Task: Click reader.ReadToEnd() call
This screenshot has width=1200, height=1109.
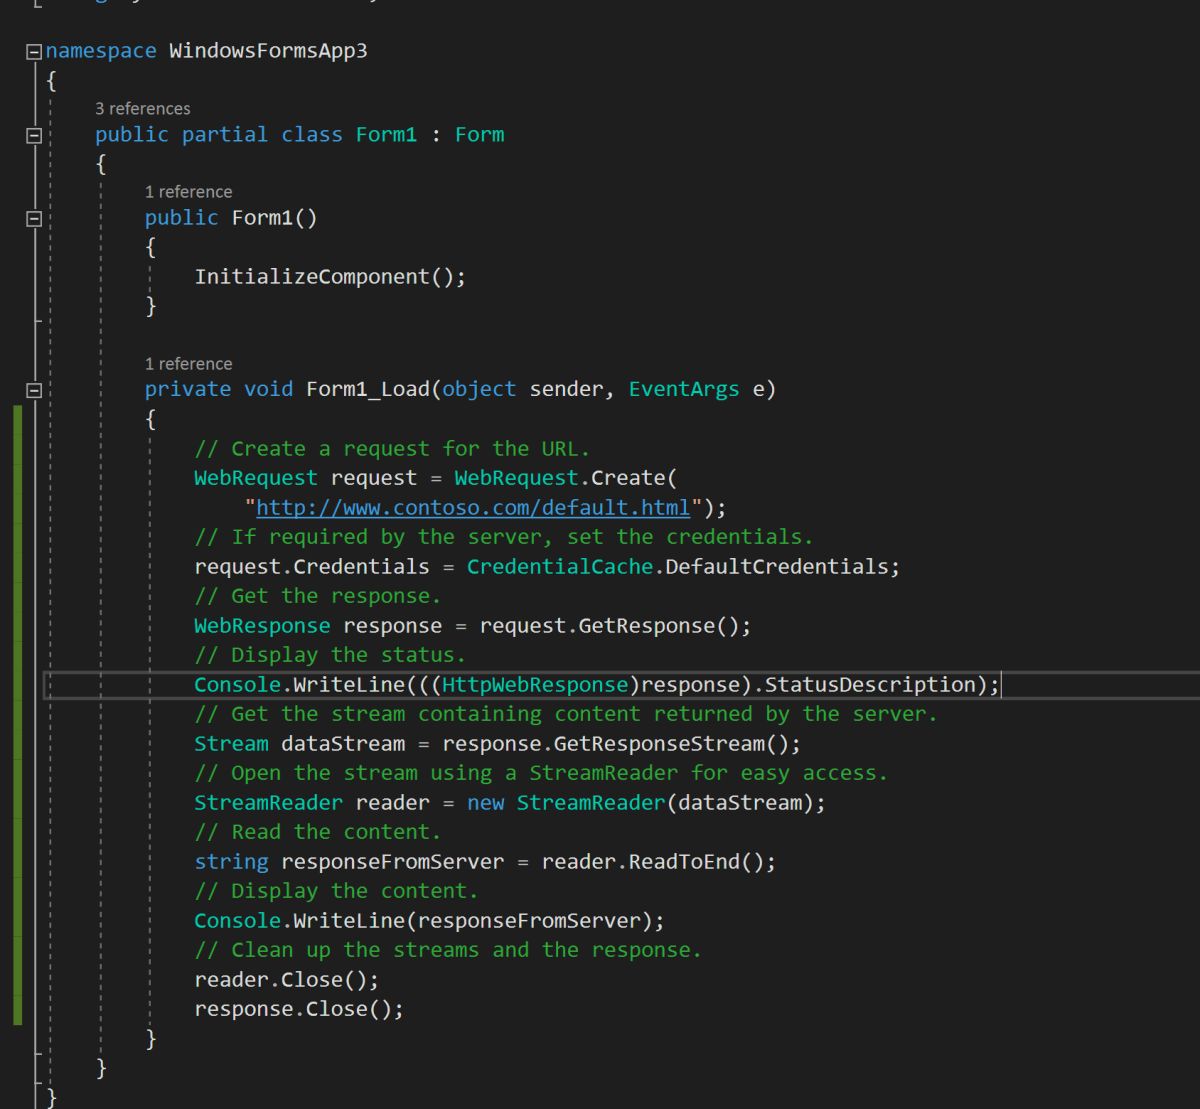Action: click(x=654, y=862)
